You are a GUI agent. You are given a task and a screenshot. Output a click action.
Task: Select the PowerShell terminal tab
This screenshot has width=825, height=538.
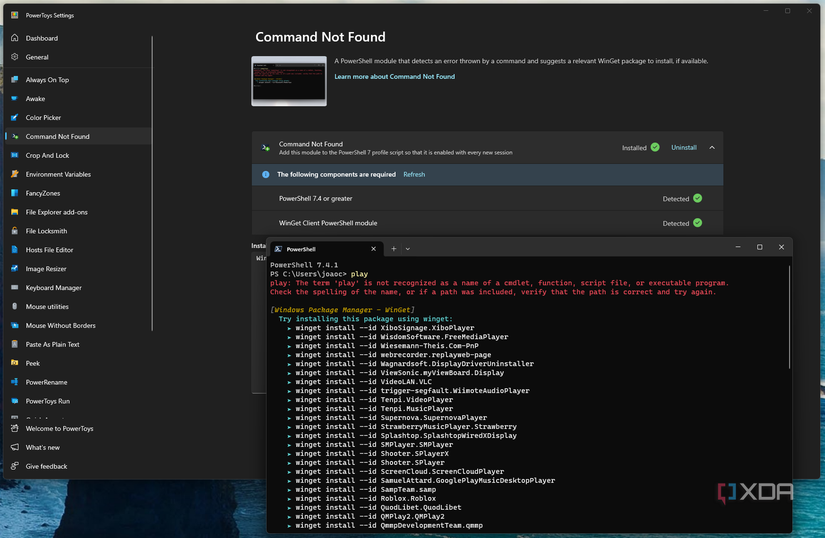326,249
